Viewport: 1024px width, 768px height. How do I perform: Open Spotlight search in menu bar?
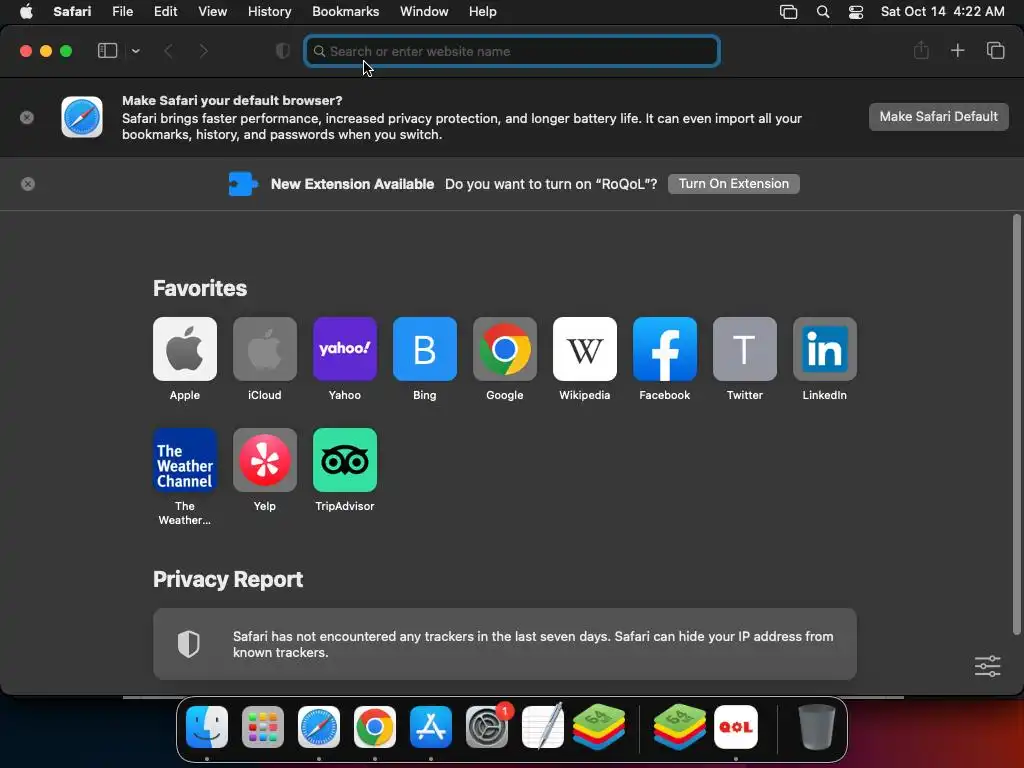coord(823,12)
